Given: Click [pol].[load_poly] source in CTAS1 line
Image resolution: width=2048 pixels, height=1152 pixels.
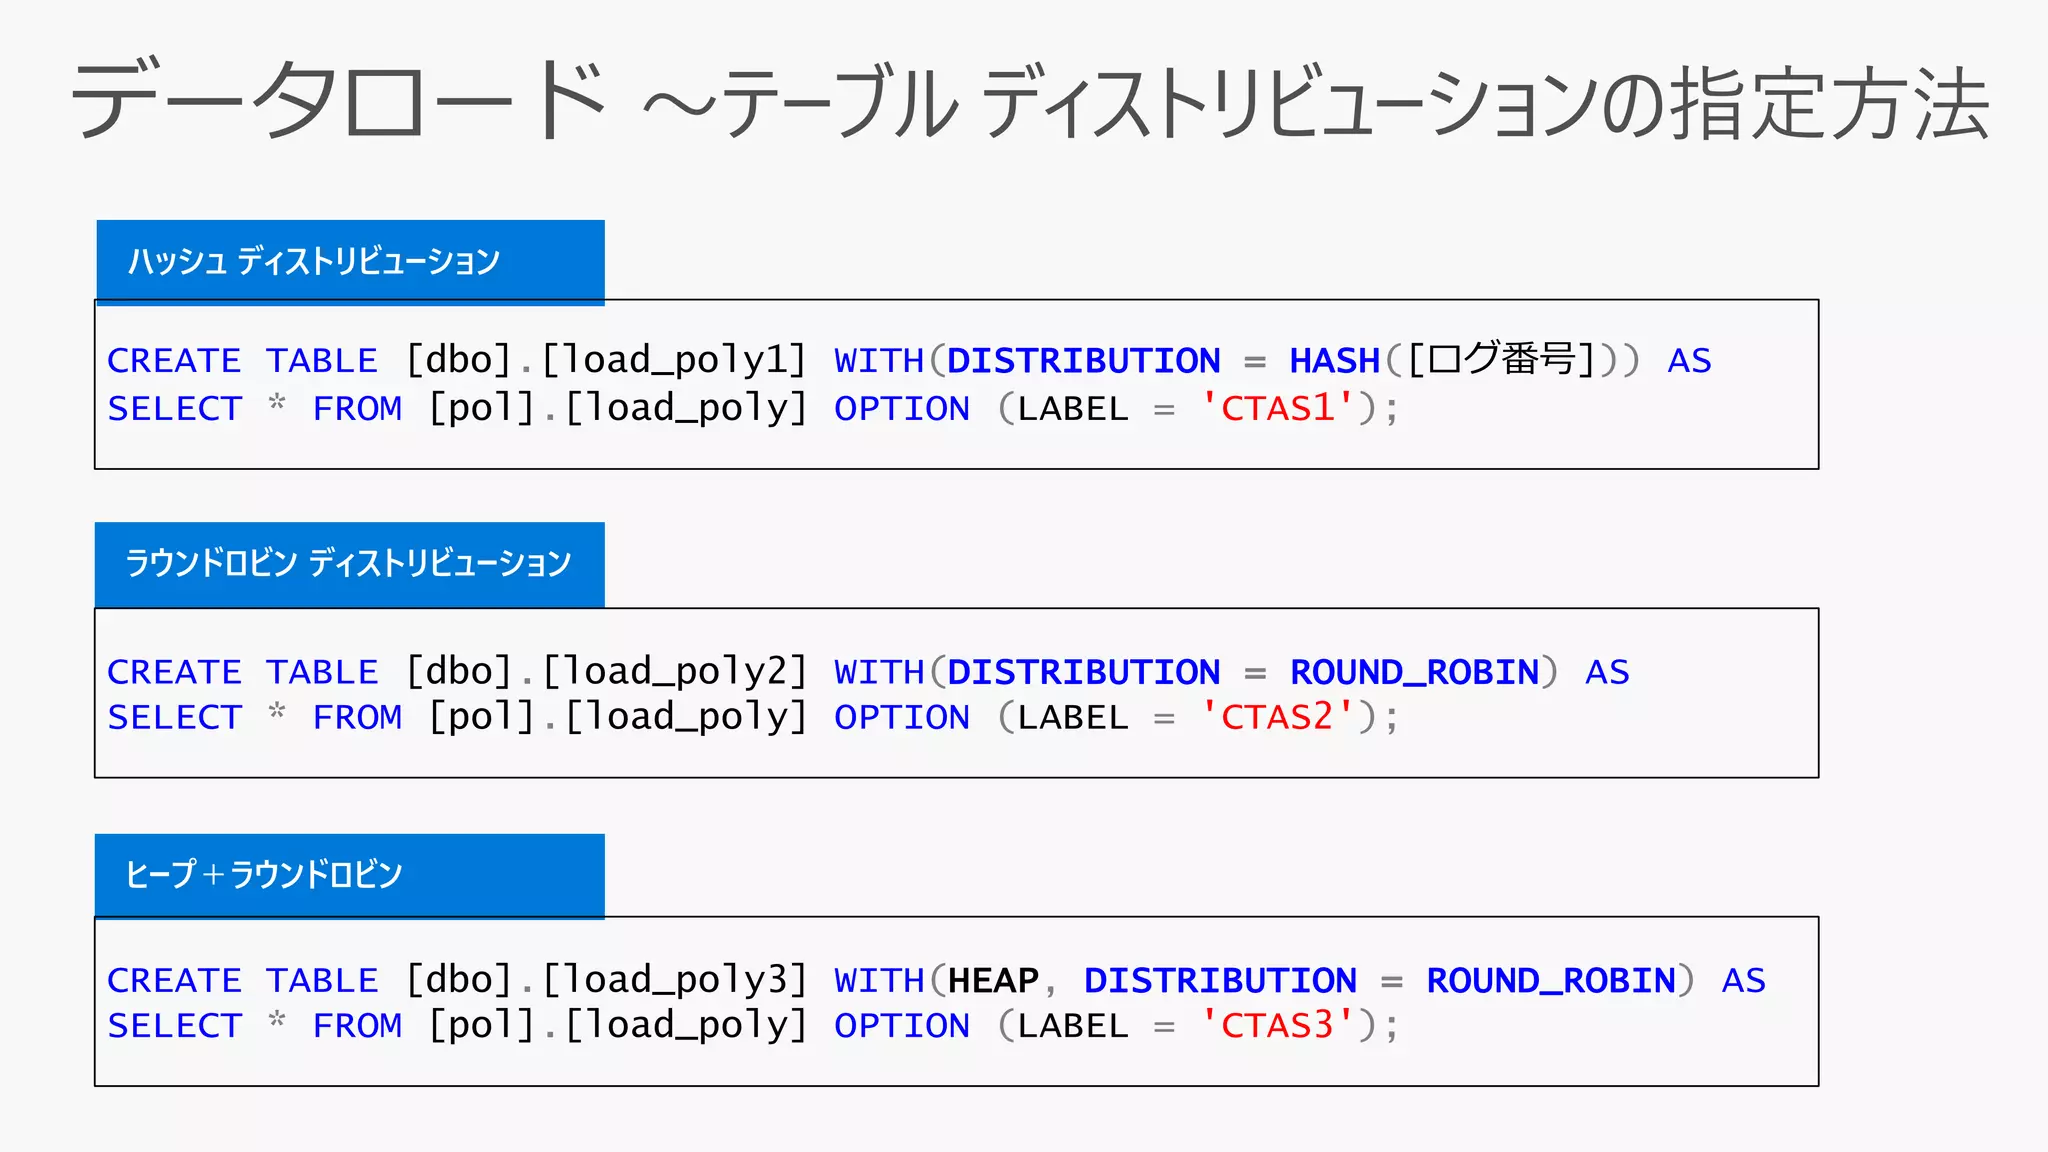Looking at the screenshot, I should pos(618,409).
